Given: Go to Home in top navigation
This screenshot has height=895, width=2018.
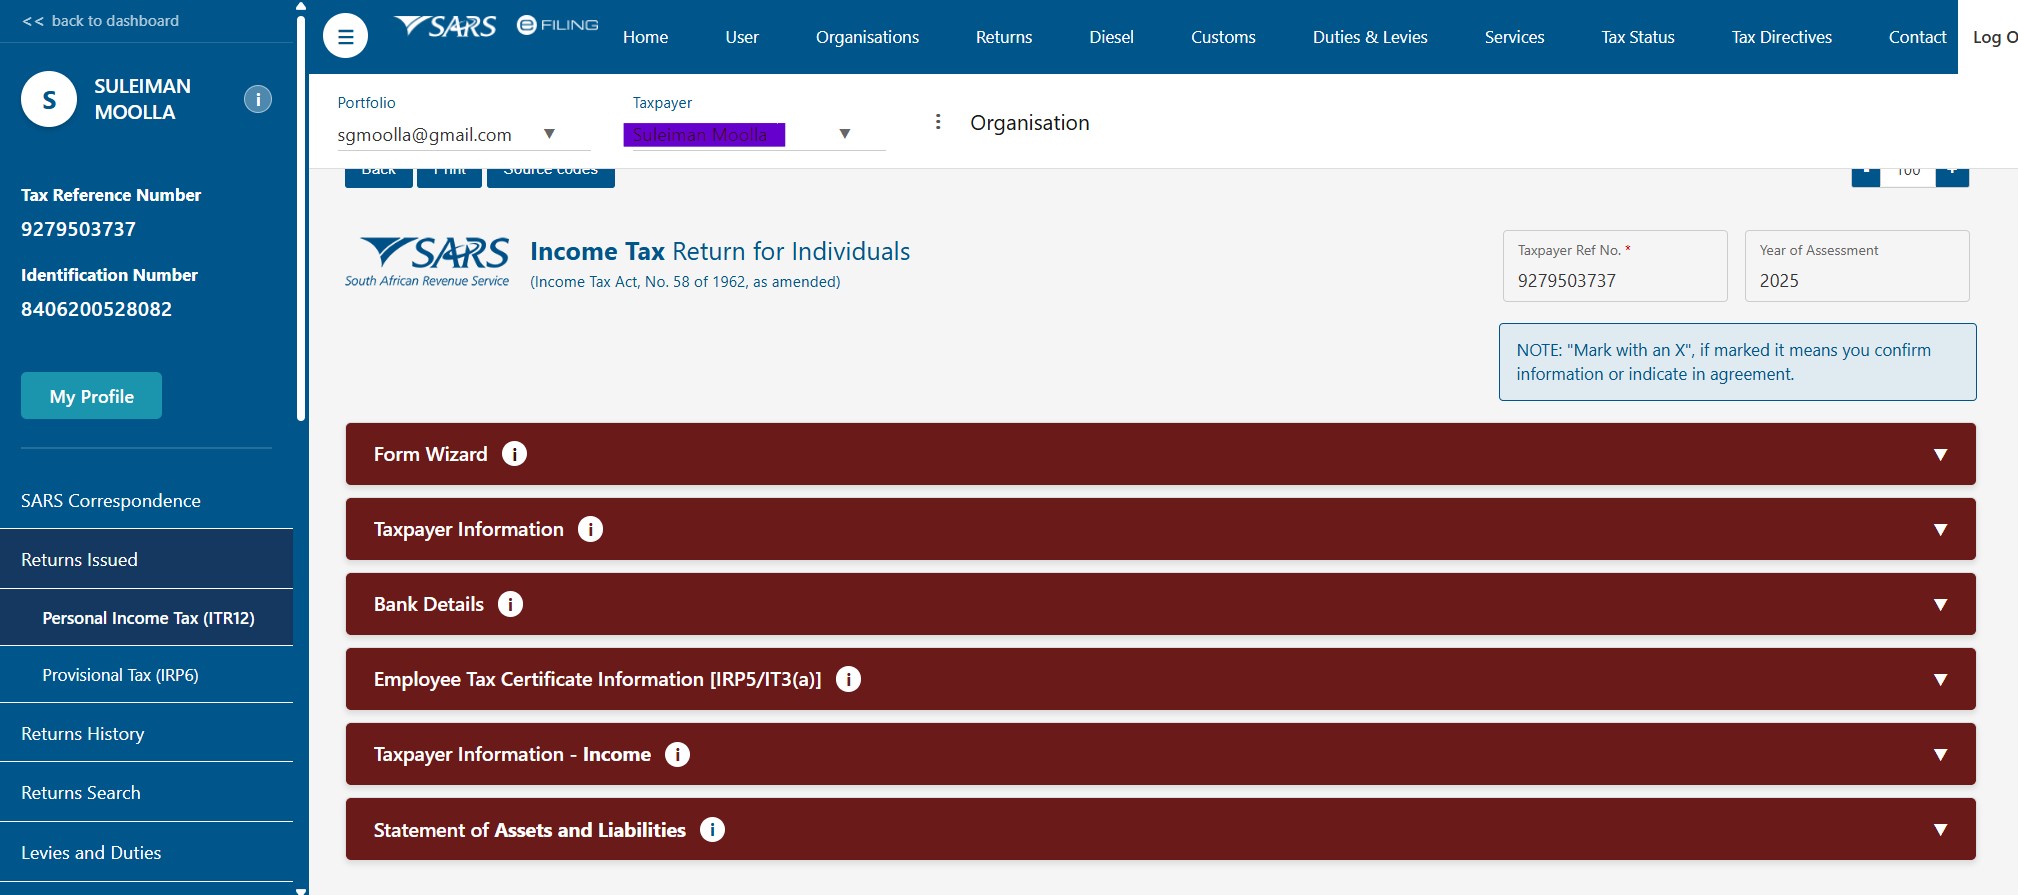Looking at the screenshot, I should tap(645, 37).
